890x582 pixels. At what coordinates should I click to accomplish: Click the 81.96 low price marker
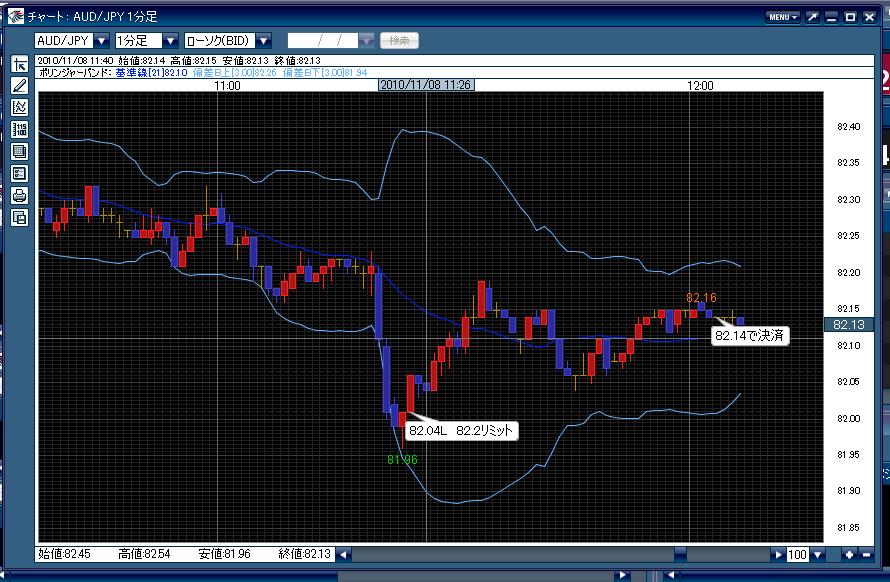[402, 459]
